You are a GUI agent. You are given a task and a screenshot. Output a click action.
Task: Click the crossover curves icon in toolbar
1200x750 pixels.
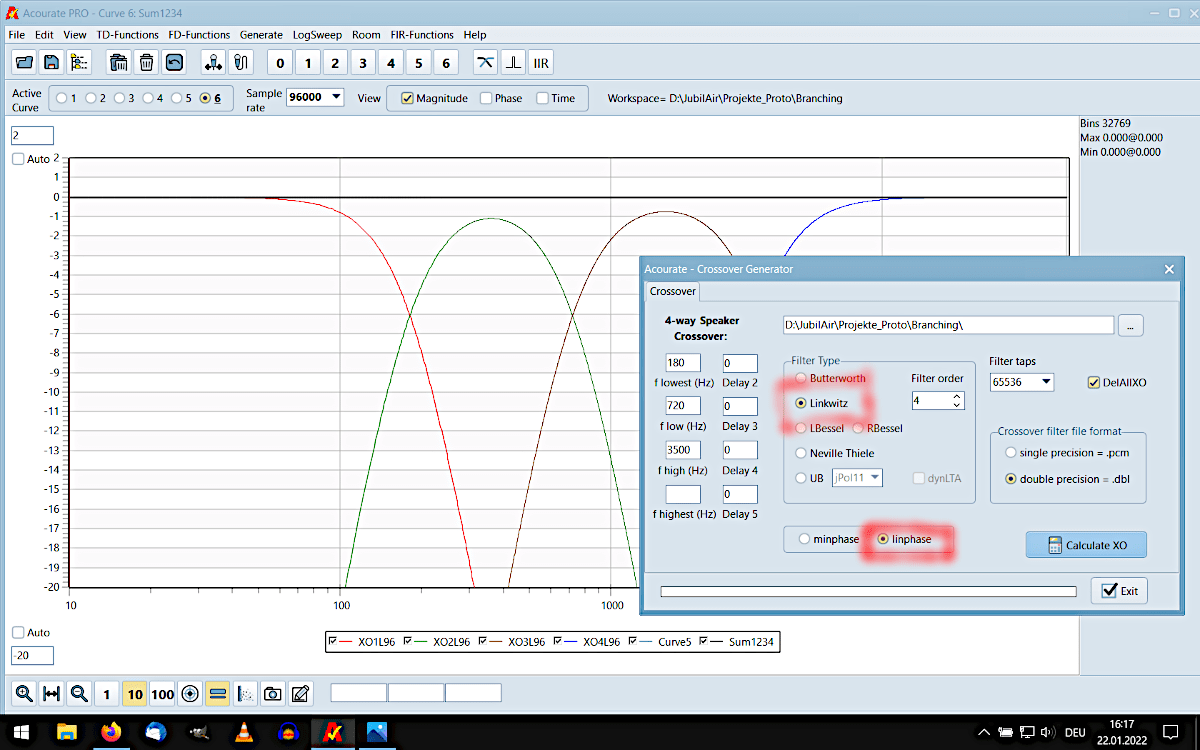[486, 63]
